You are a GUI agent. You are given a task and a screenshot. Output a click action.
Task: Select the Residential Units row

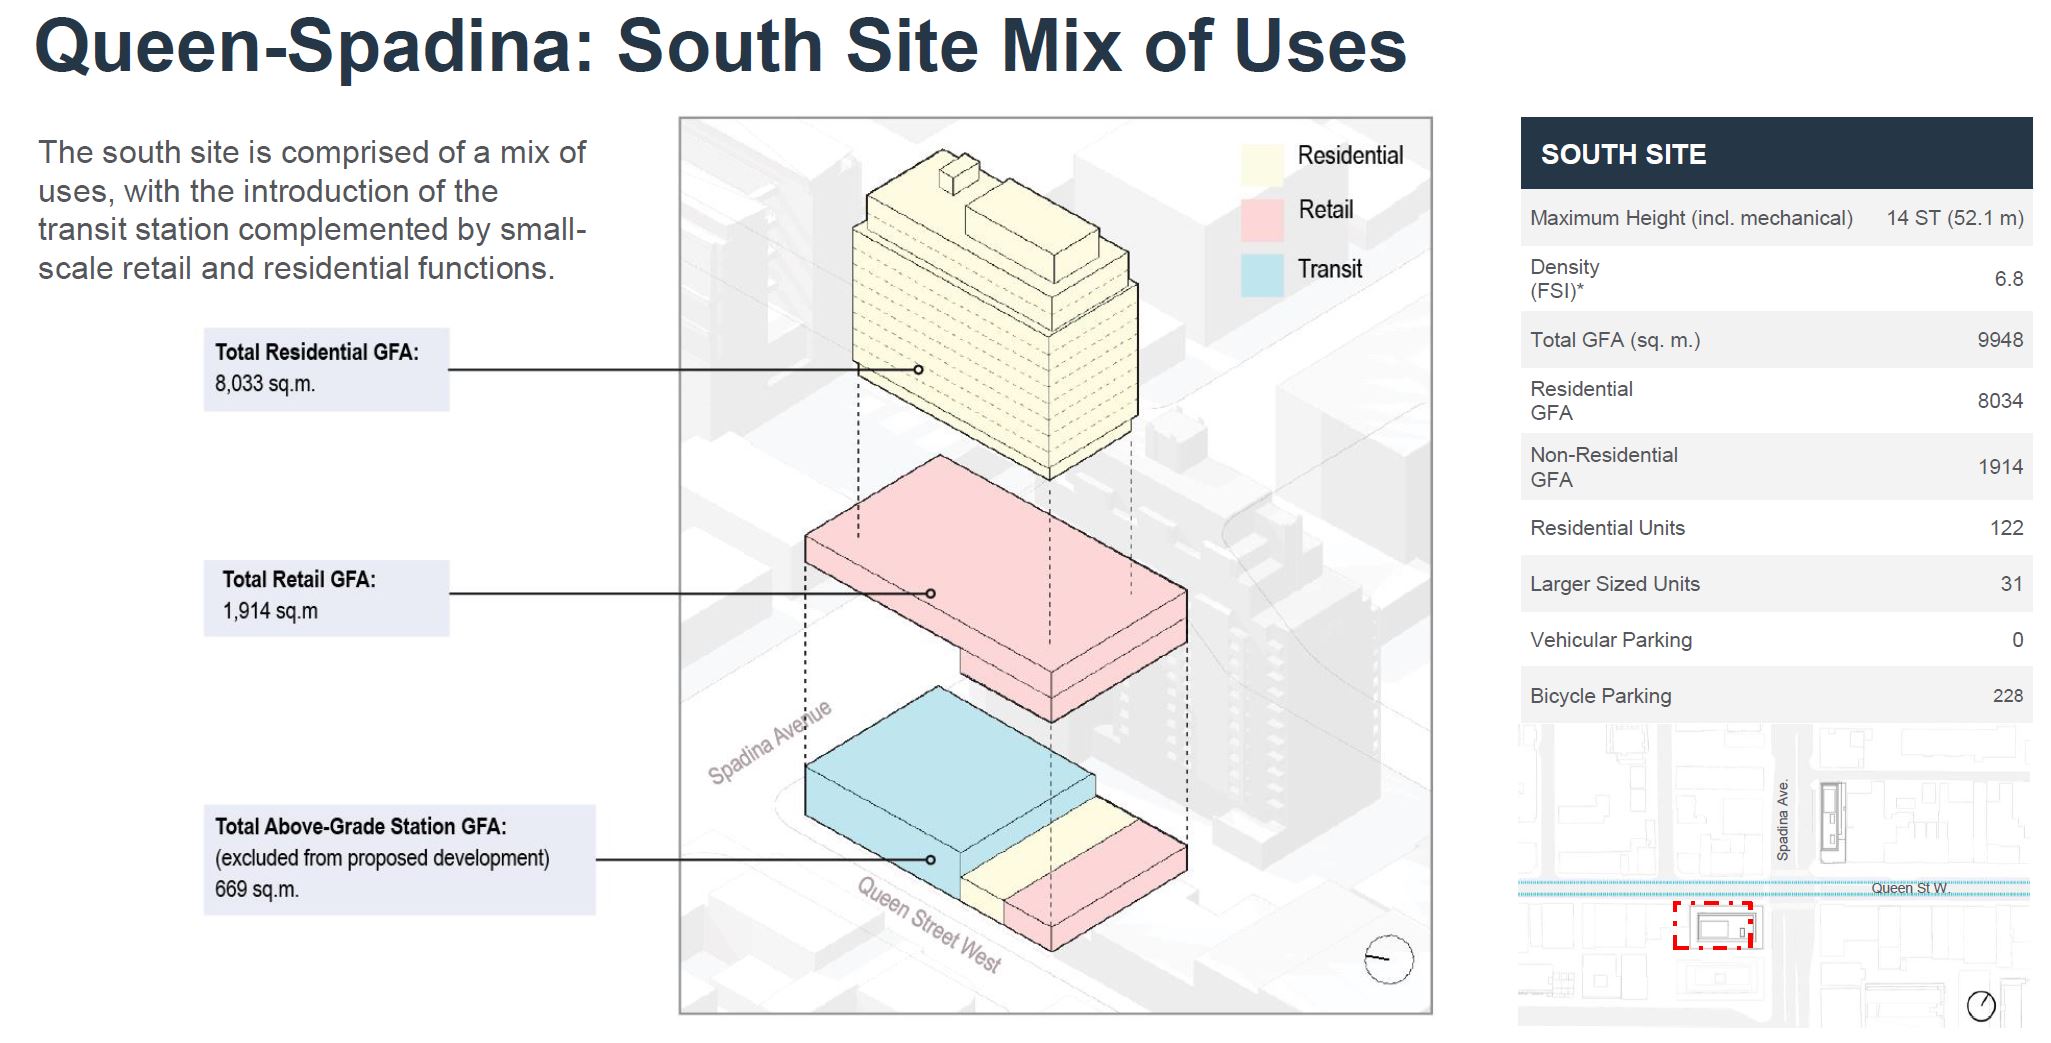click(1775, 528)
